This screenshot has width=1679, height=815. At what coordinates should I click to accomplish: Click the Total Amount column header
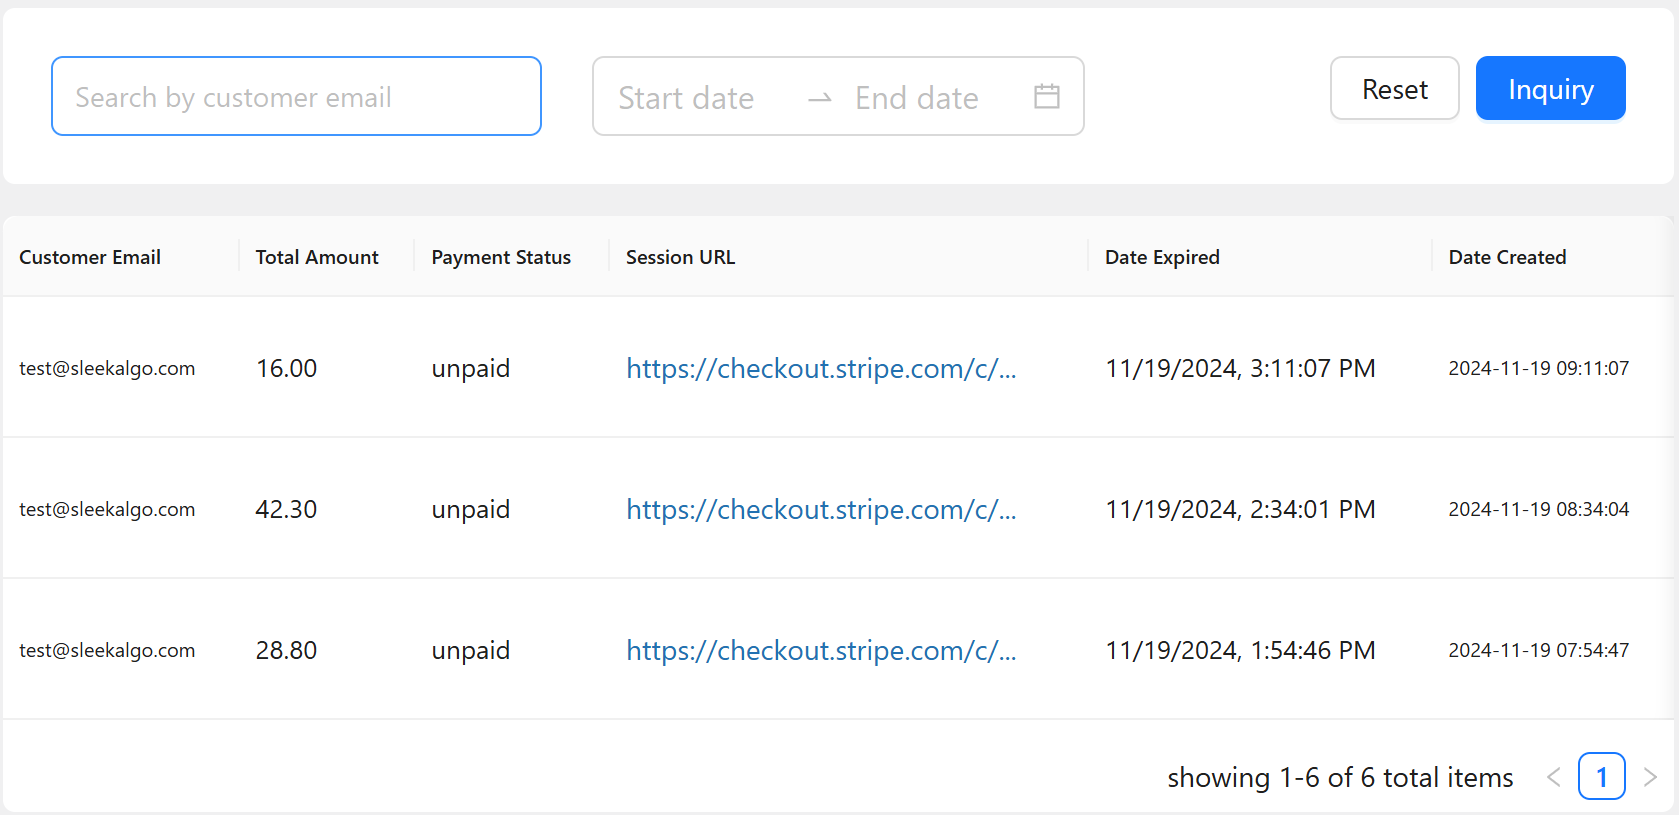click(x=317, y=257)
